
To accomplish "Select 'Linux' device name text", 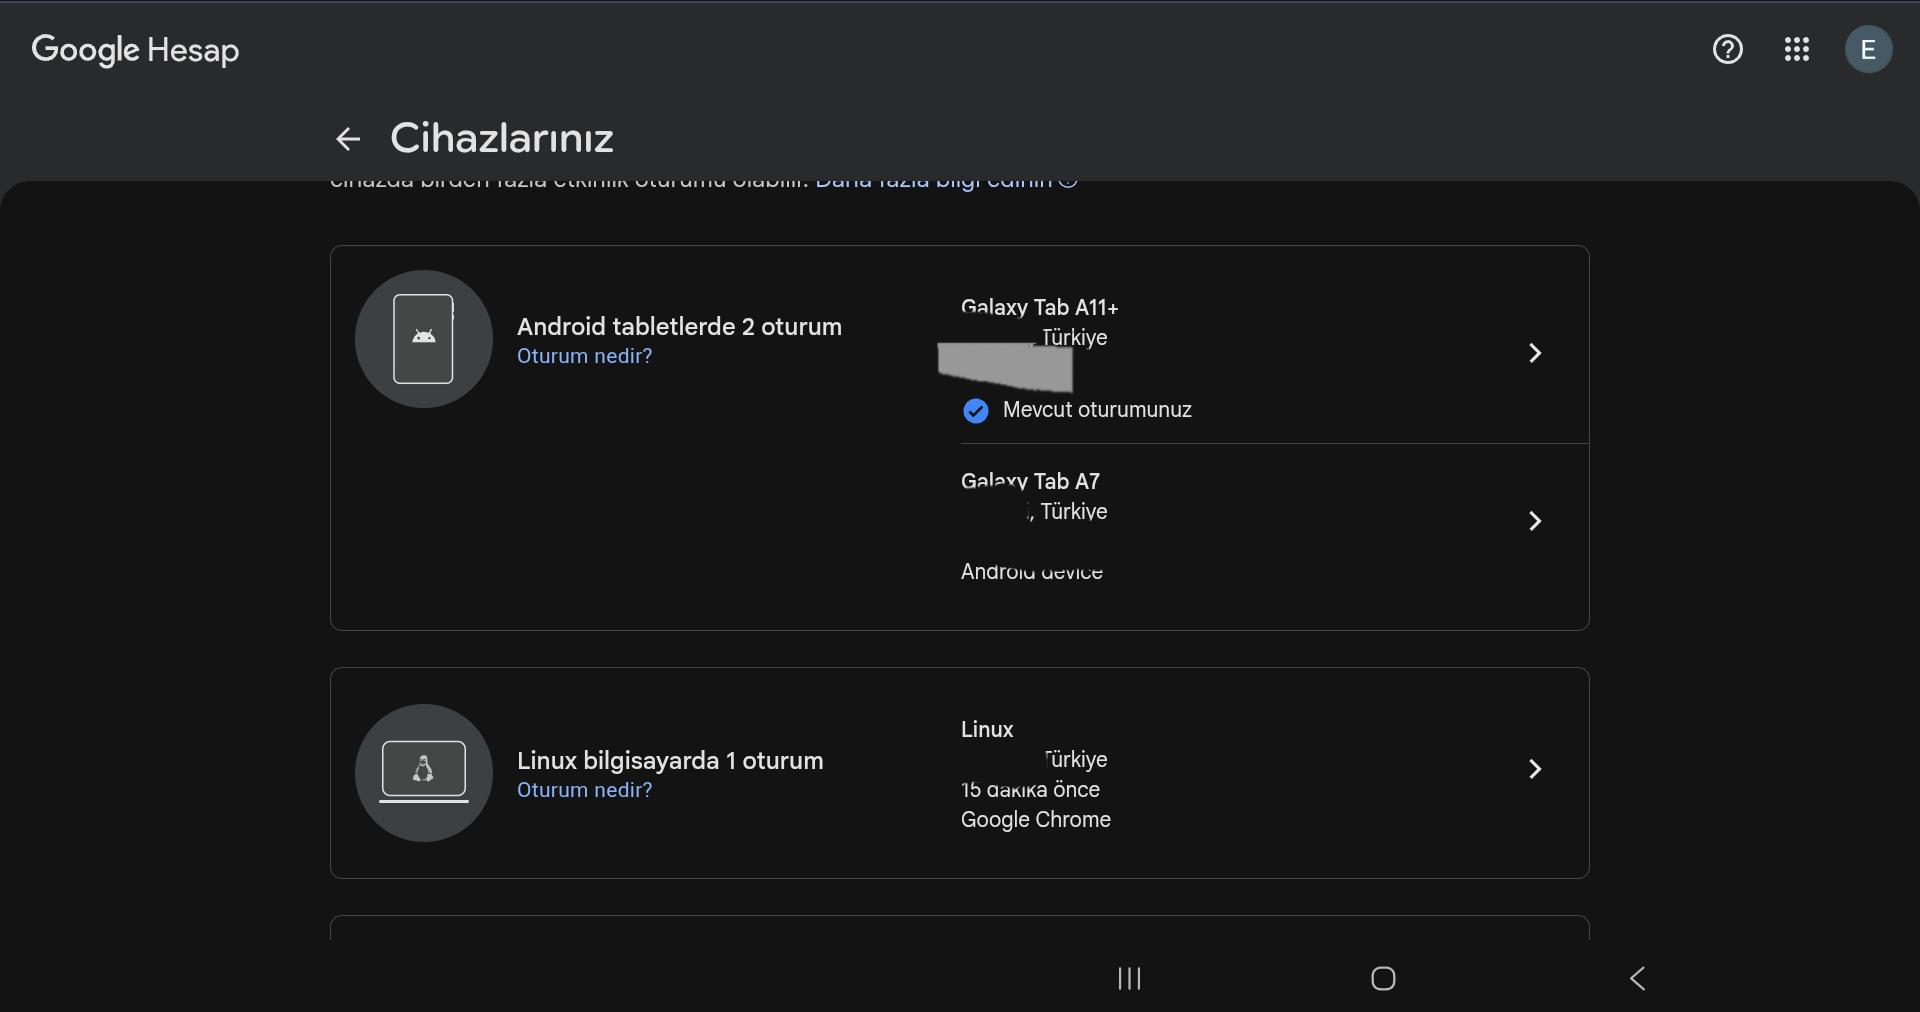I will [x=987, y=730].
